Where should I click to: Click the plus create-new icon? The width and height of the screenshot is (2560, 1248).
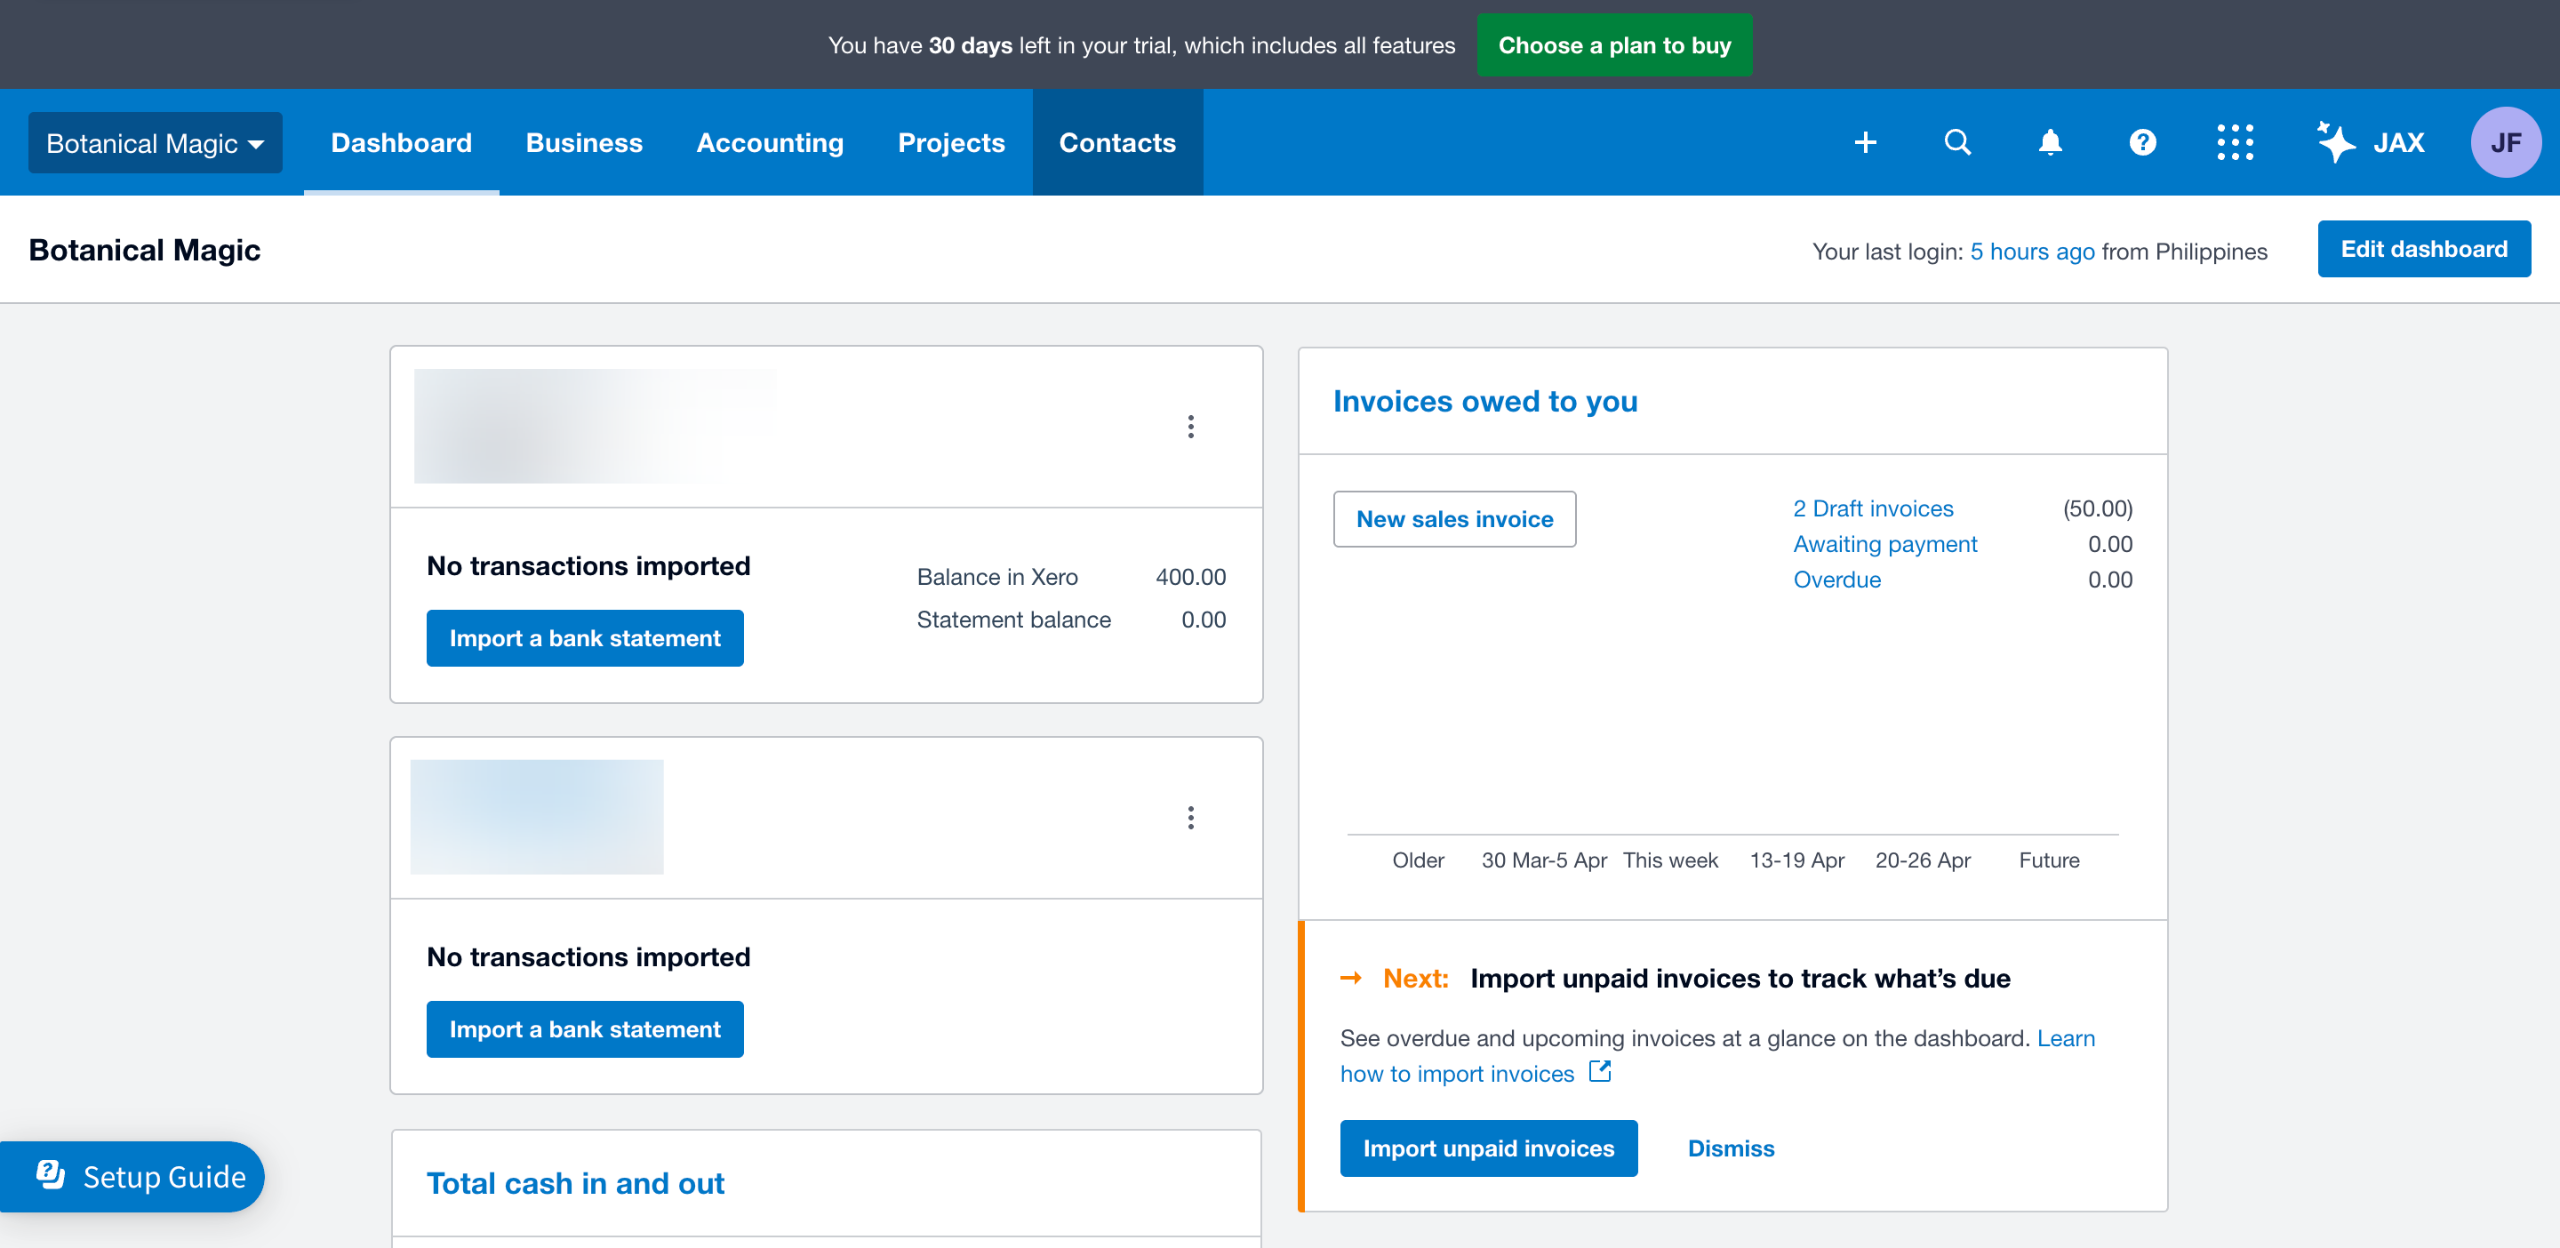(x=1865, y=142)
